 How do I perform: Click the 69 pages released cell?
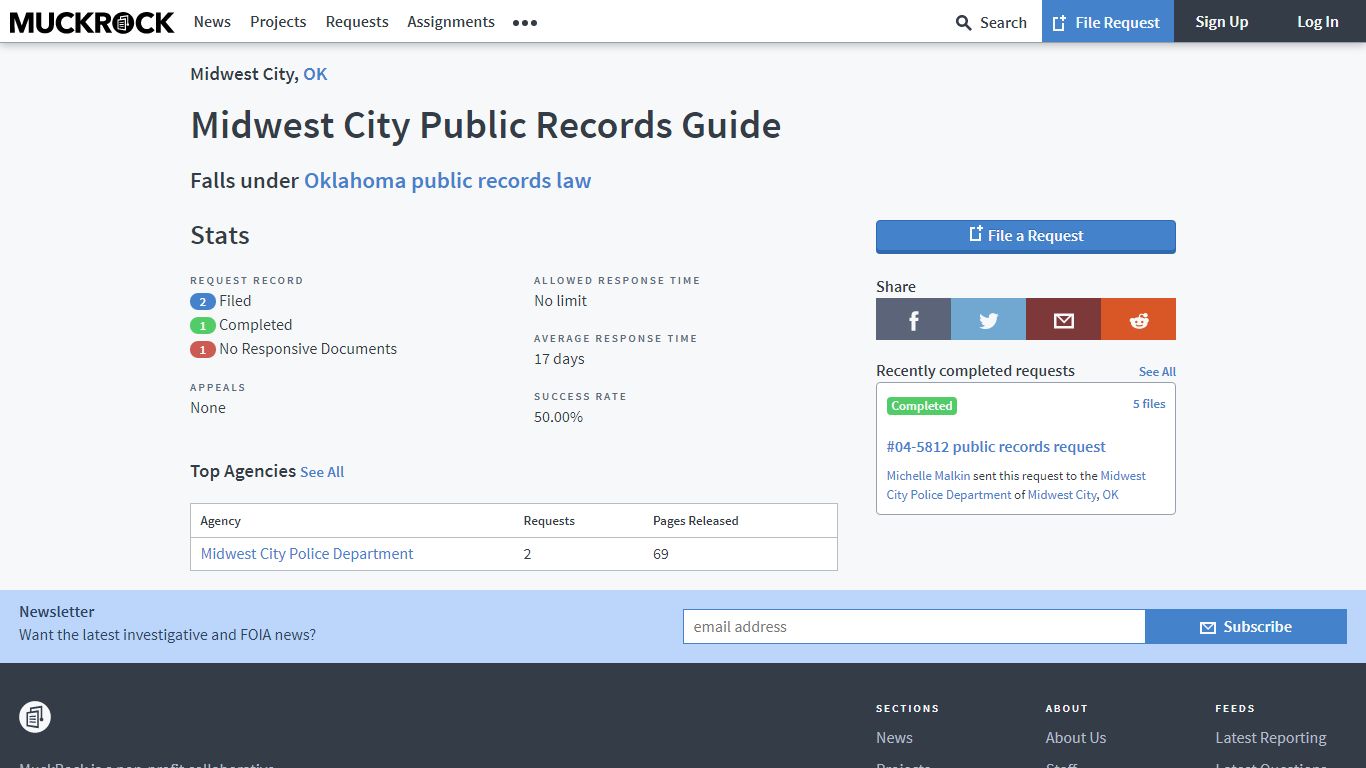[661, 554]
